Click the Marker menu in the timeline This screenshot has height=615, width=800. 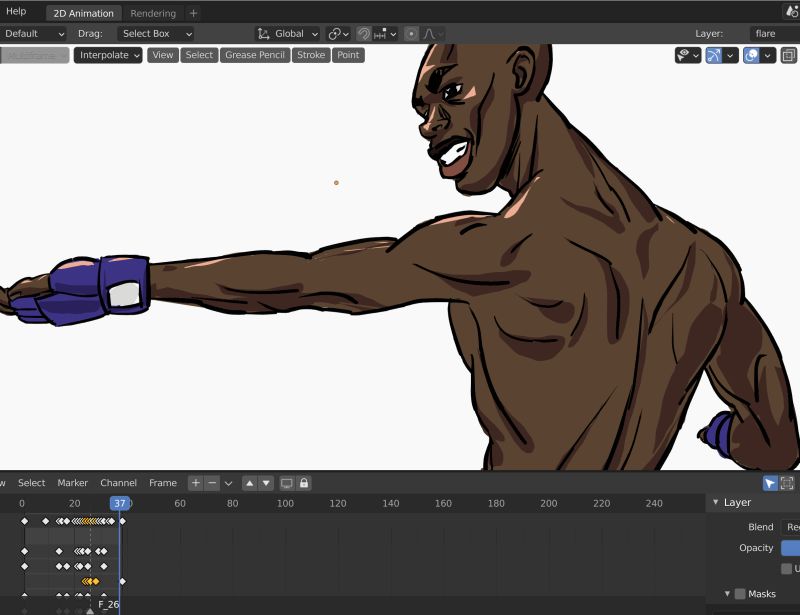tap(72, 483)
